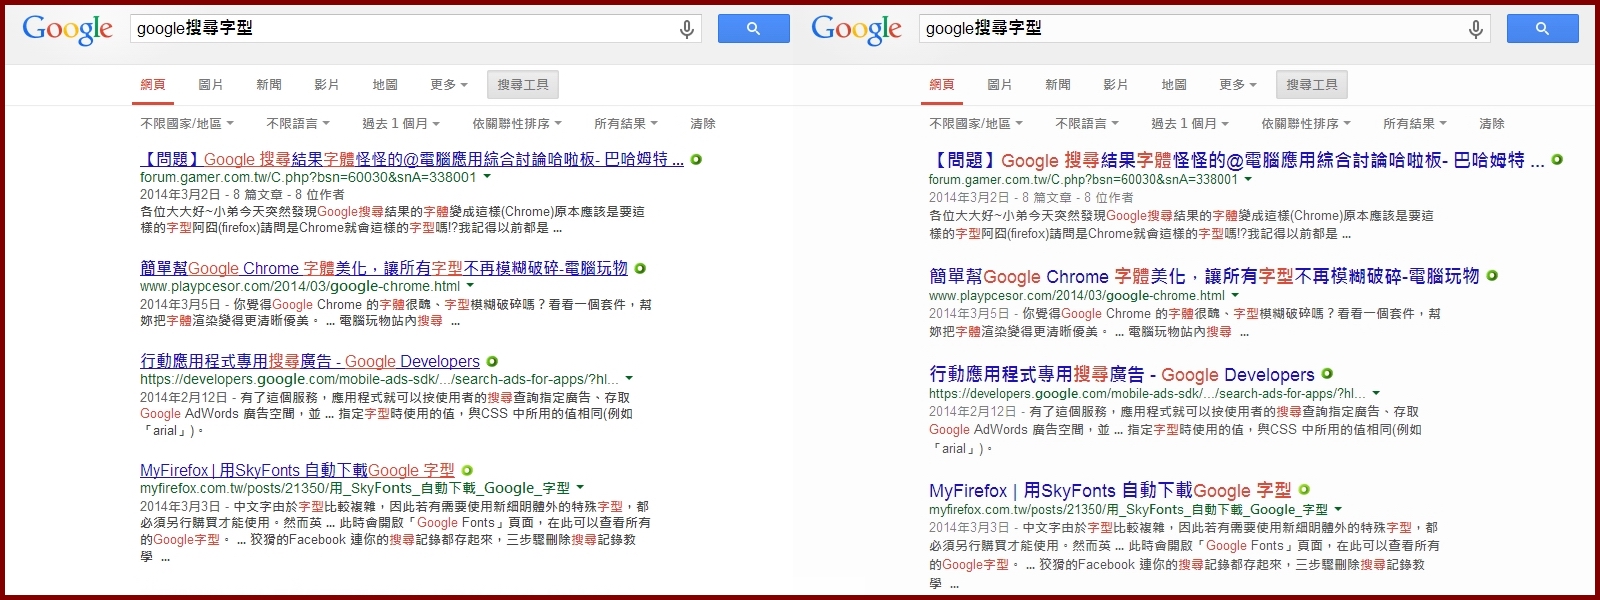This screenshot has width=1600, height=600.
Task: Click the Google logo in the left window
Action: pos(68,29)
